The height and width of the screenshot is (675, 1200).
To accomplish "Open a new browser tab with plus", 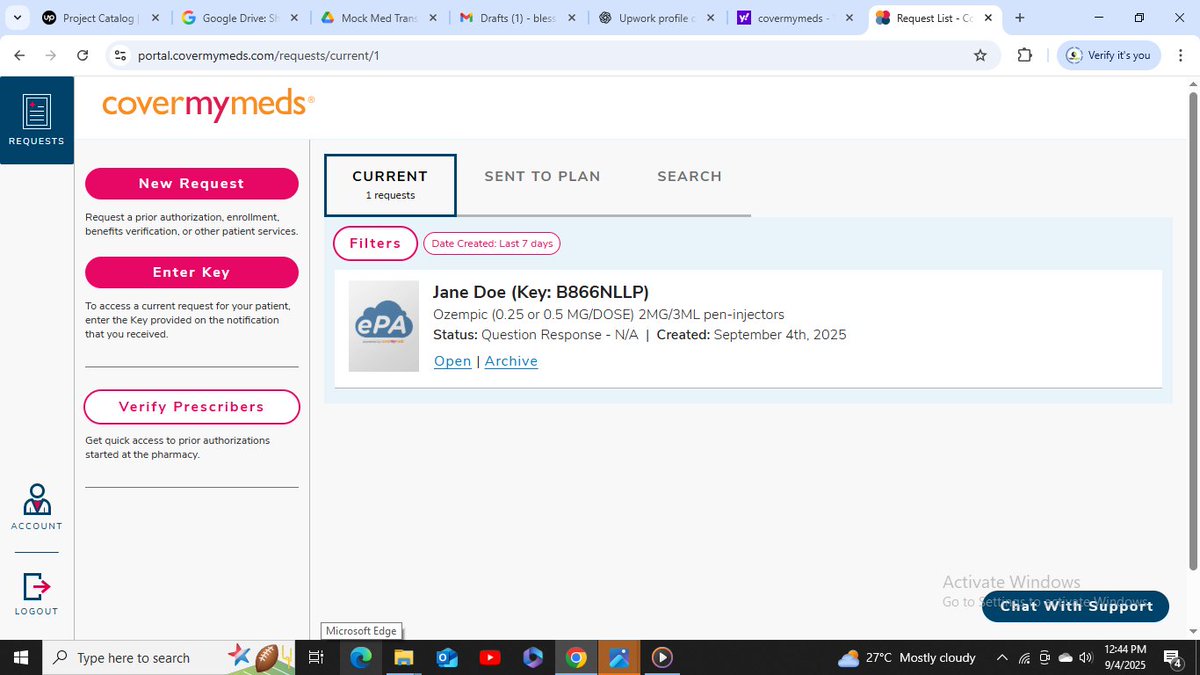I will [x=1020, y=18].
